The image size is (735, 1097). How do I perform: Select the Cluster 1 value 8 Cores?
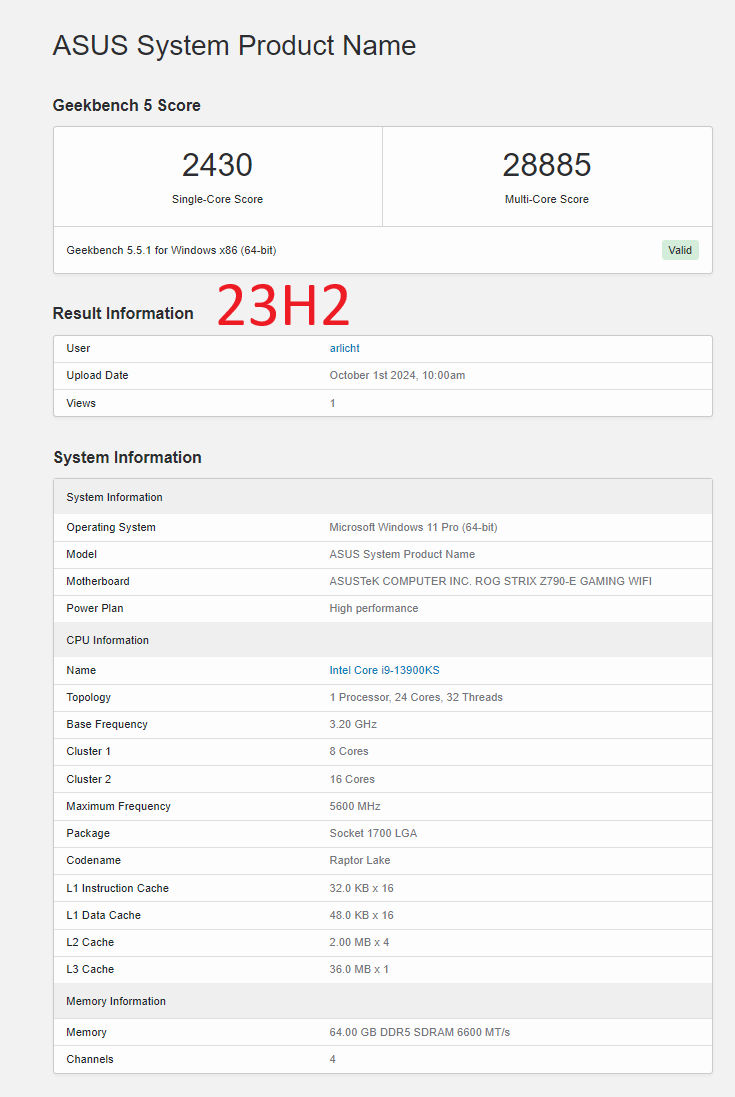(x=349, y=751)
